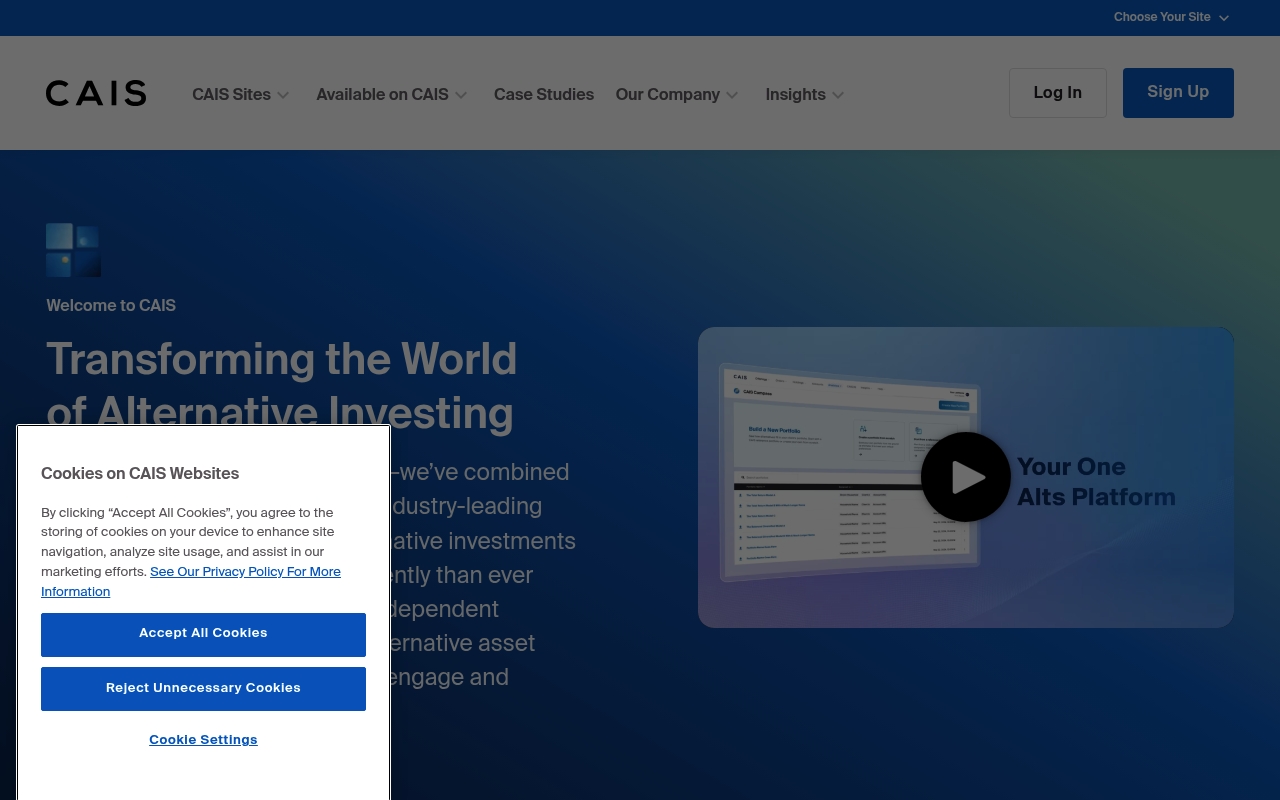The image size is (1280, 800).
Task: Click the platform screenshot in video card
Action: [848, 472]
